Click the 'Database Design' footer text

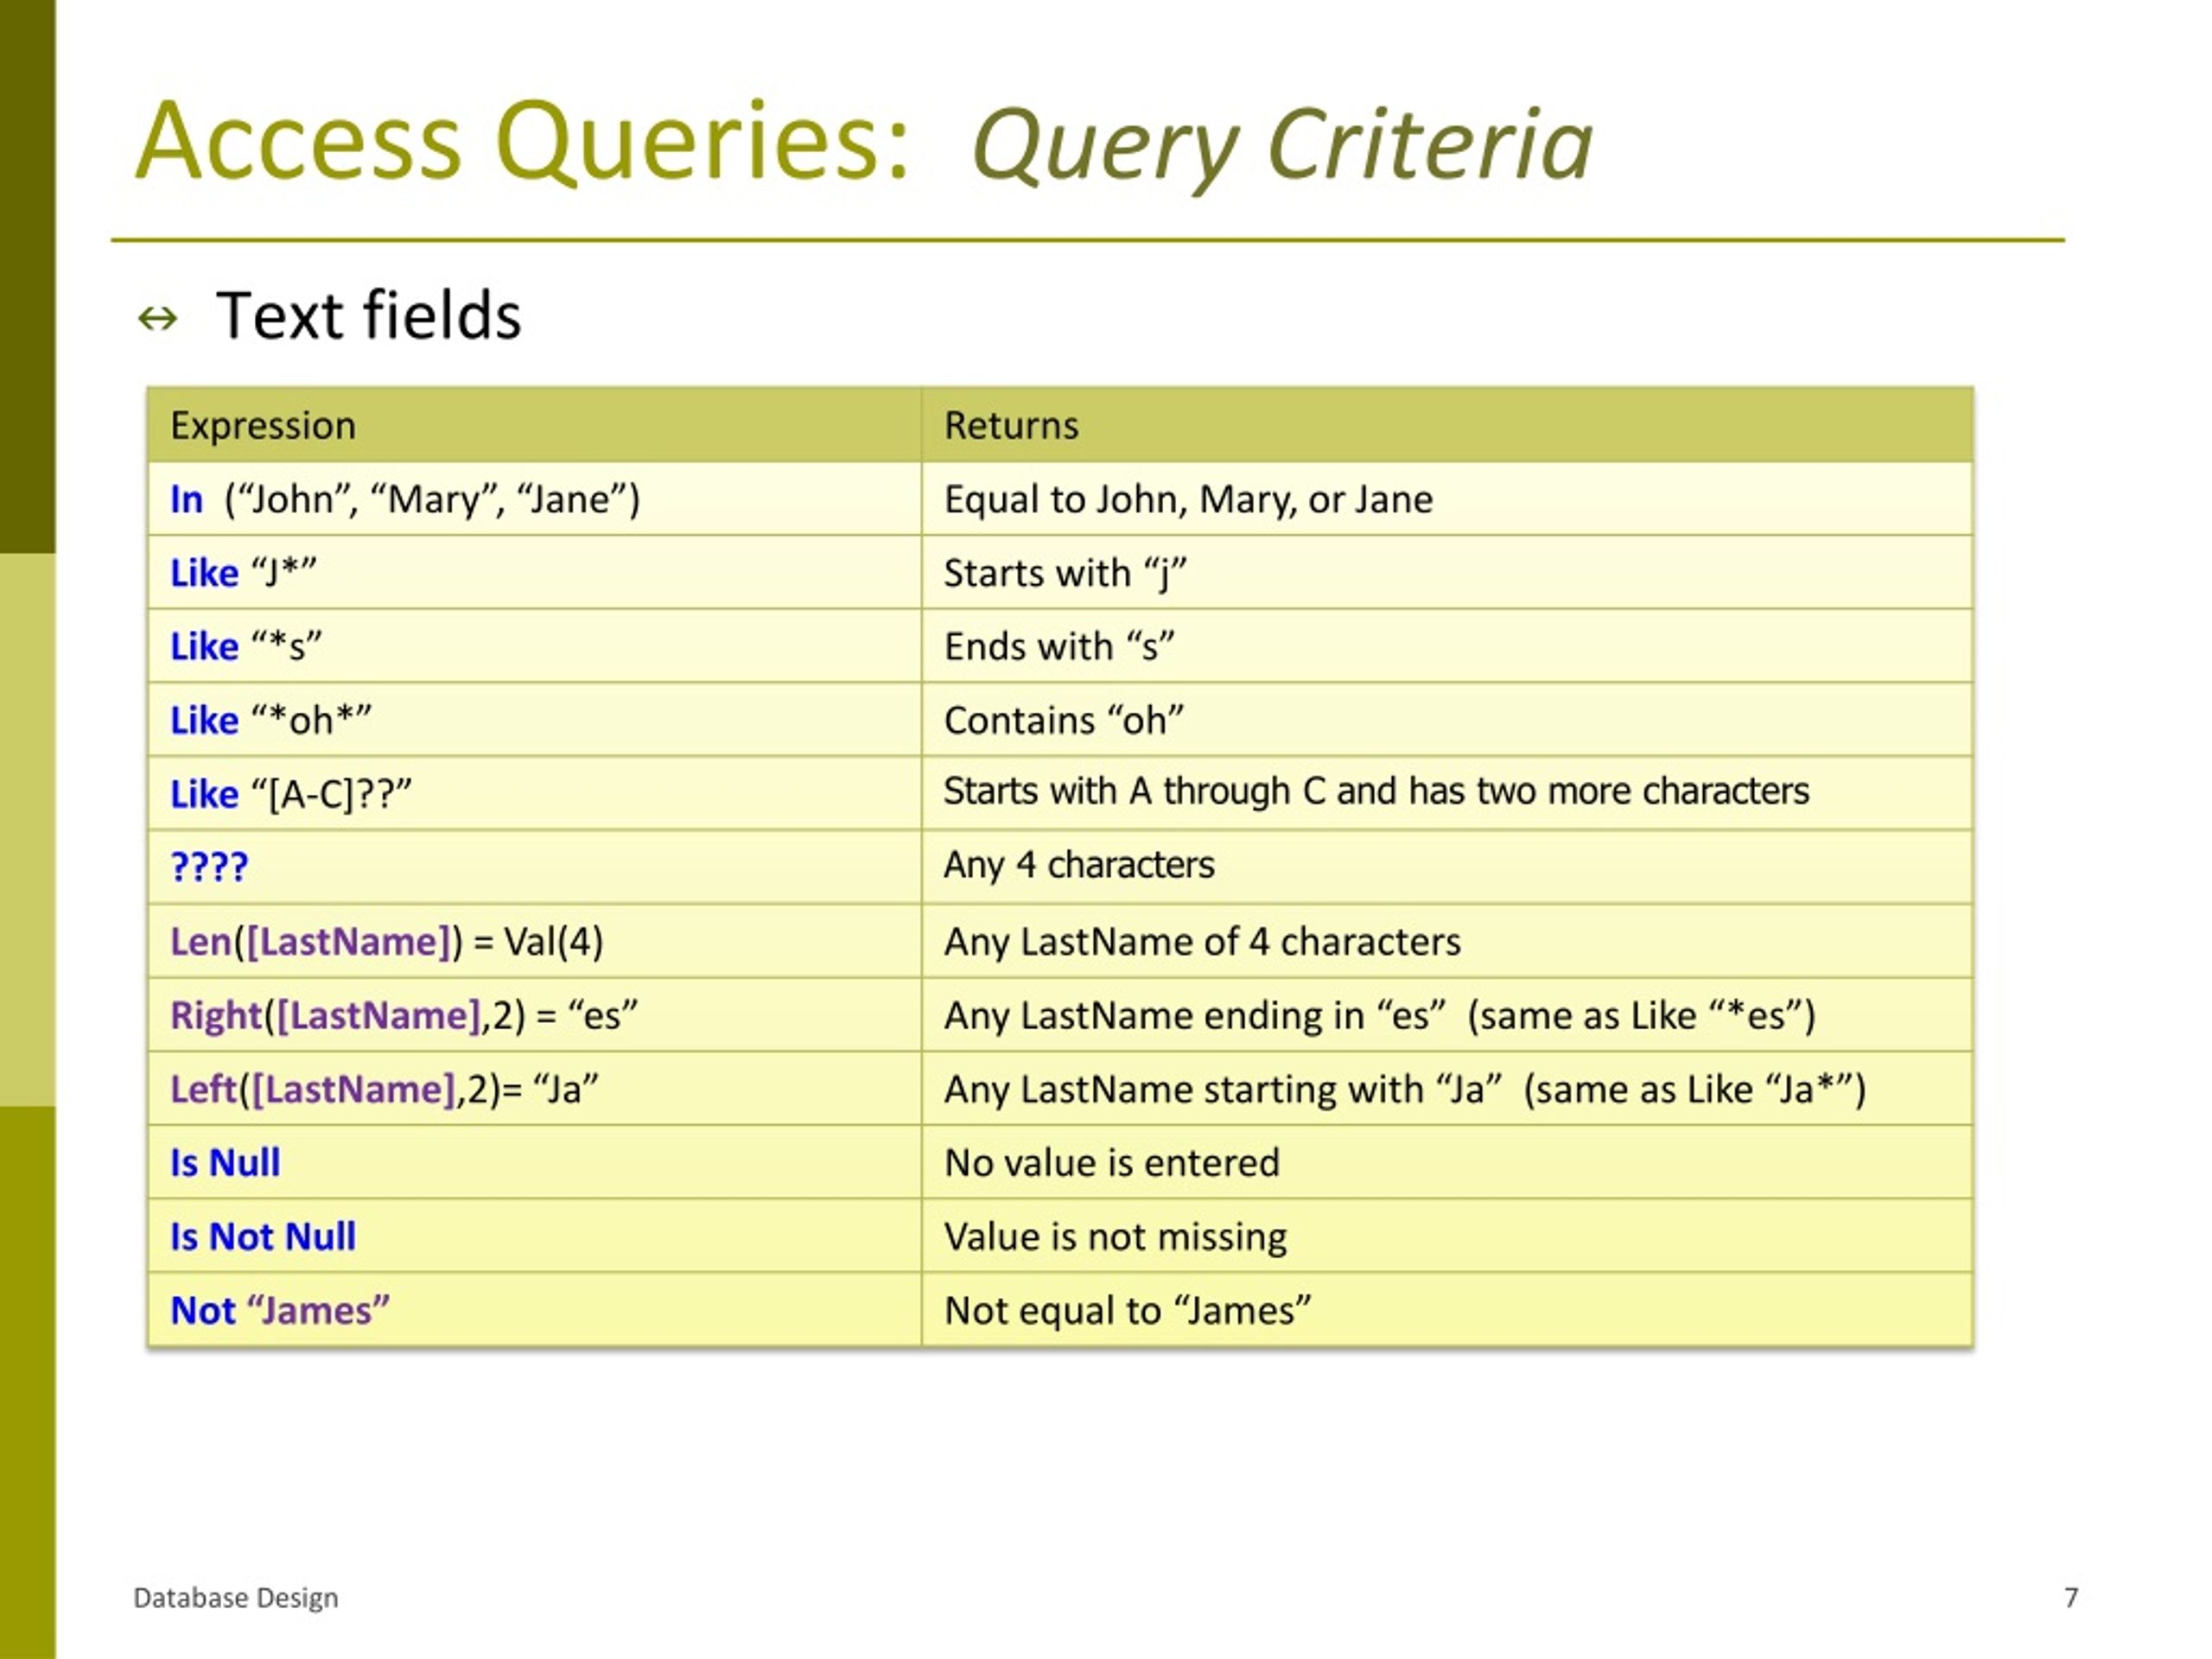pyautogui.click(x=236, y=1598)
